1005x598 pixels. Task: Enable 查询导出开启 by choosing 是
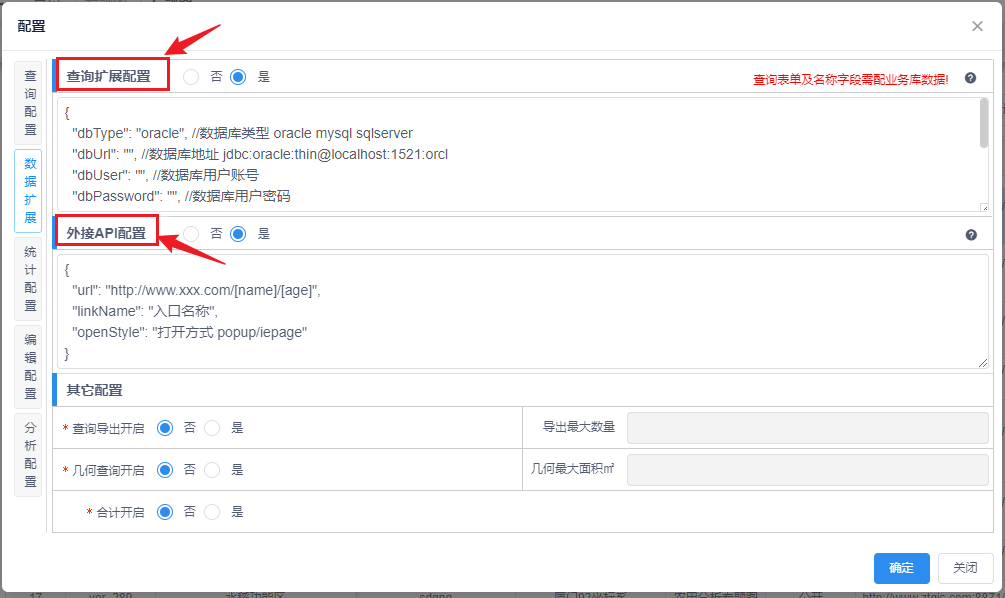coord(212,428)
